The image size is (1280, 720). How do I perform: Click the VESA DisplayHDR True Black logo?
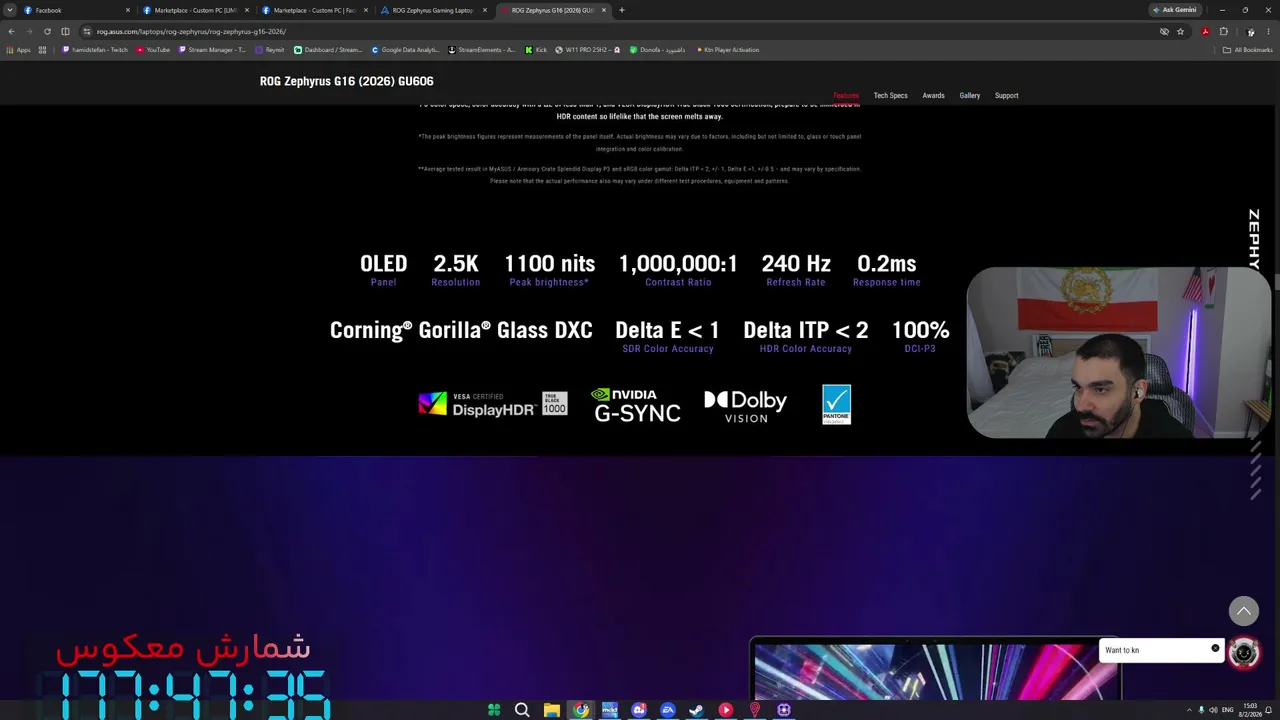(493, 404)
